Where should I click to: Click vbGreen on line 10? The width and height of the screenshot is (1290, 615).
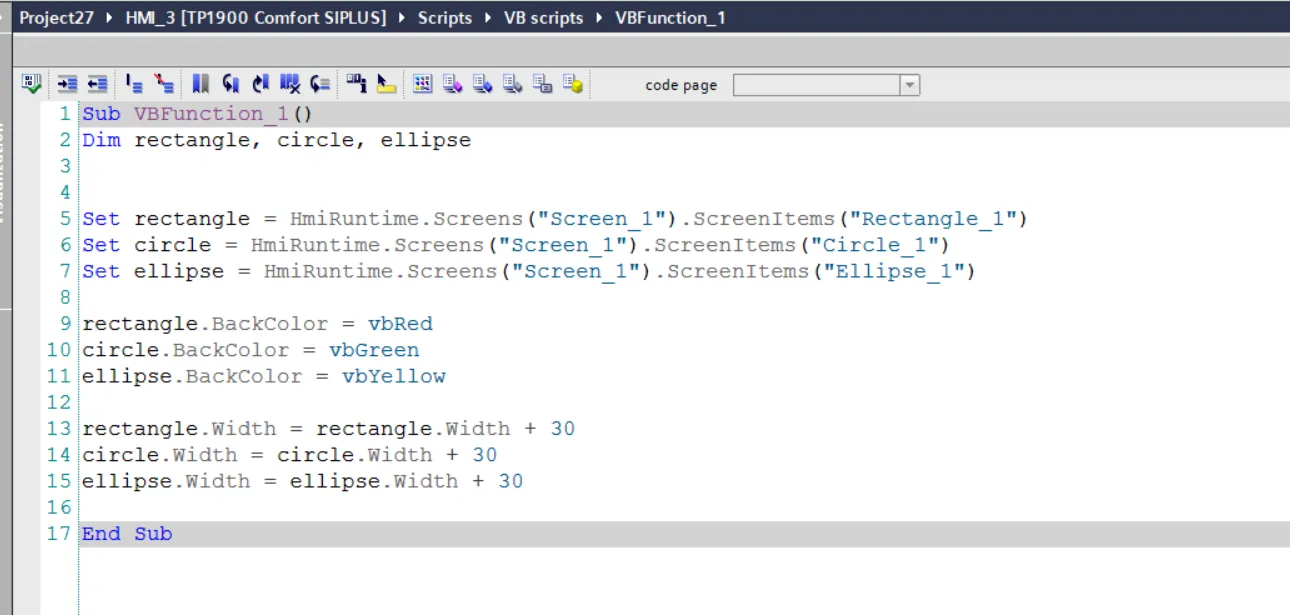pos(374,350)
